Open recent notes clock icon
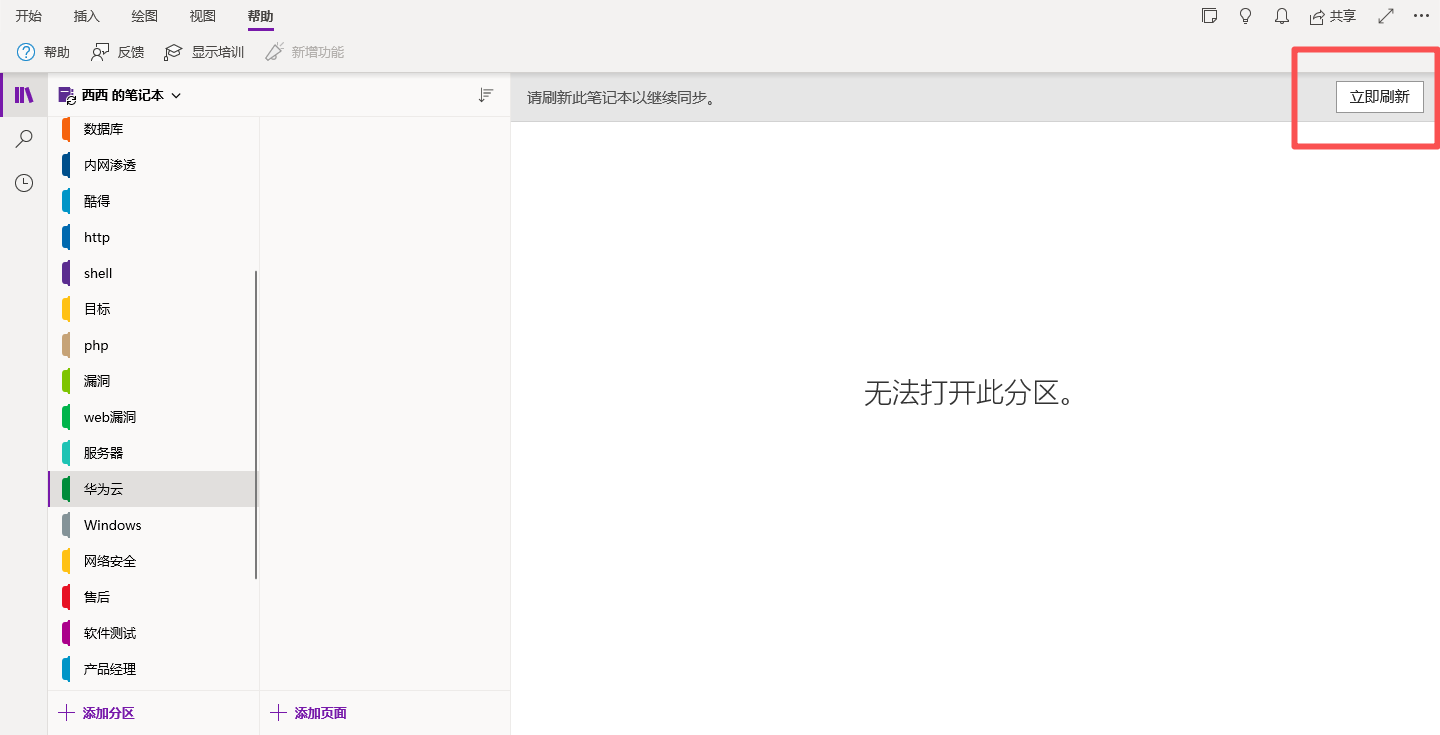1440x735 pixels. coord(24,183)
